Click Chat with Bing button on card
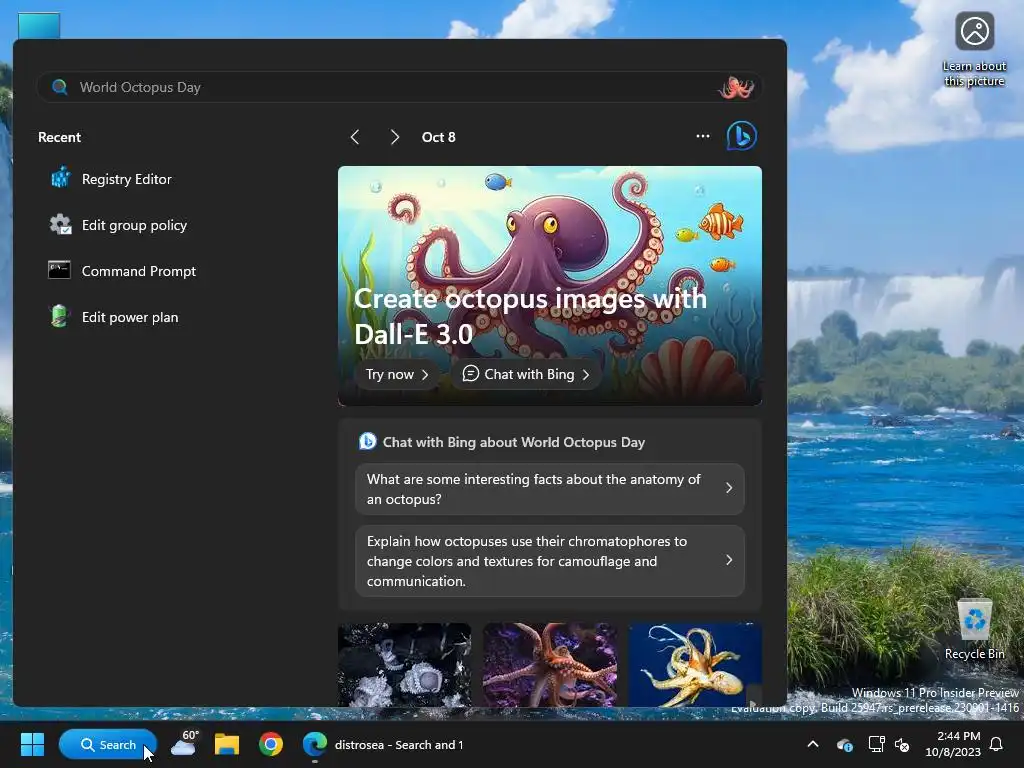The width and height of the screenshot is (1024, 768). pos(526,374)
